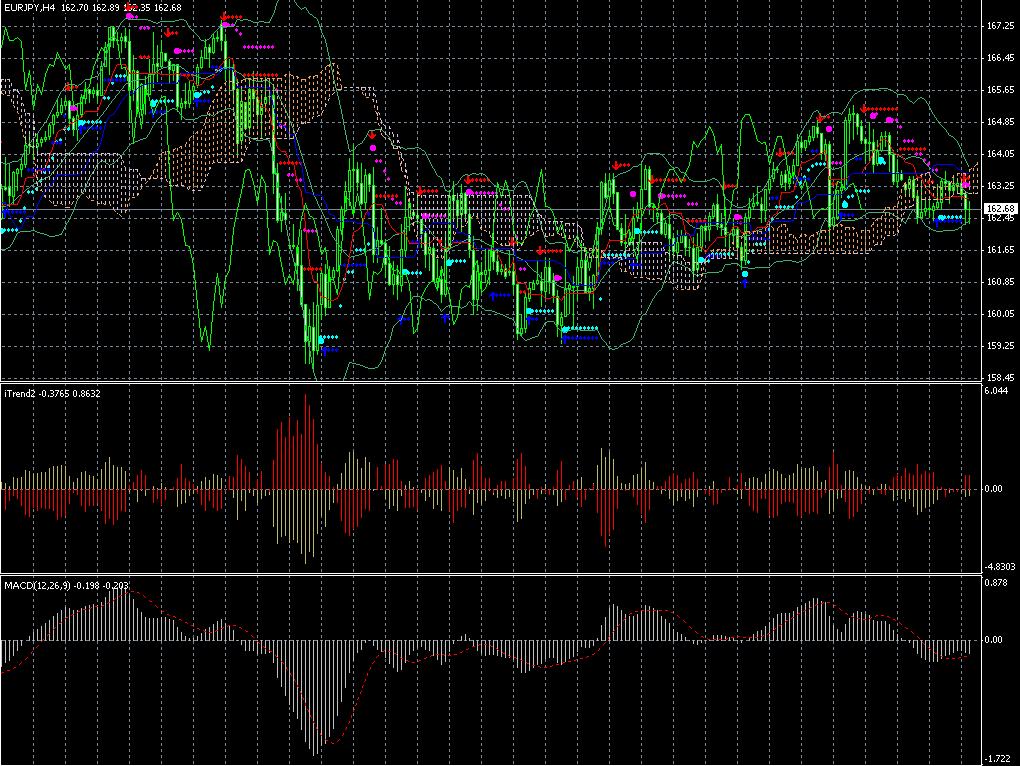Click the 163.25 price axis label
Viewport: 1020px width, 766px height.
tap(1000, 185)
